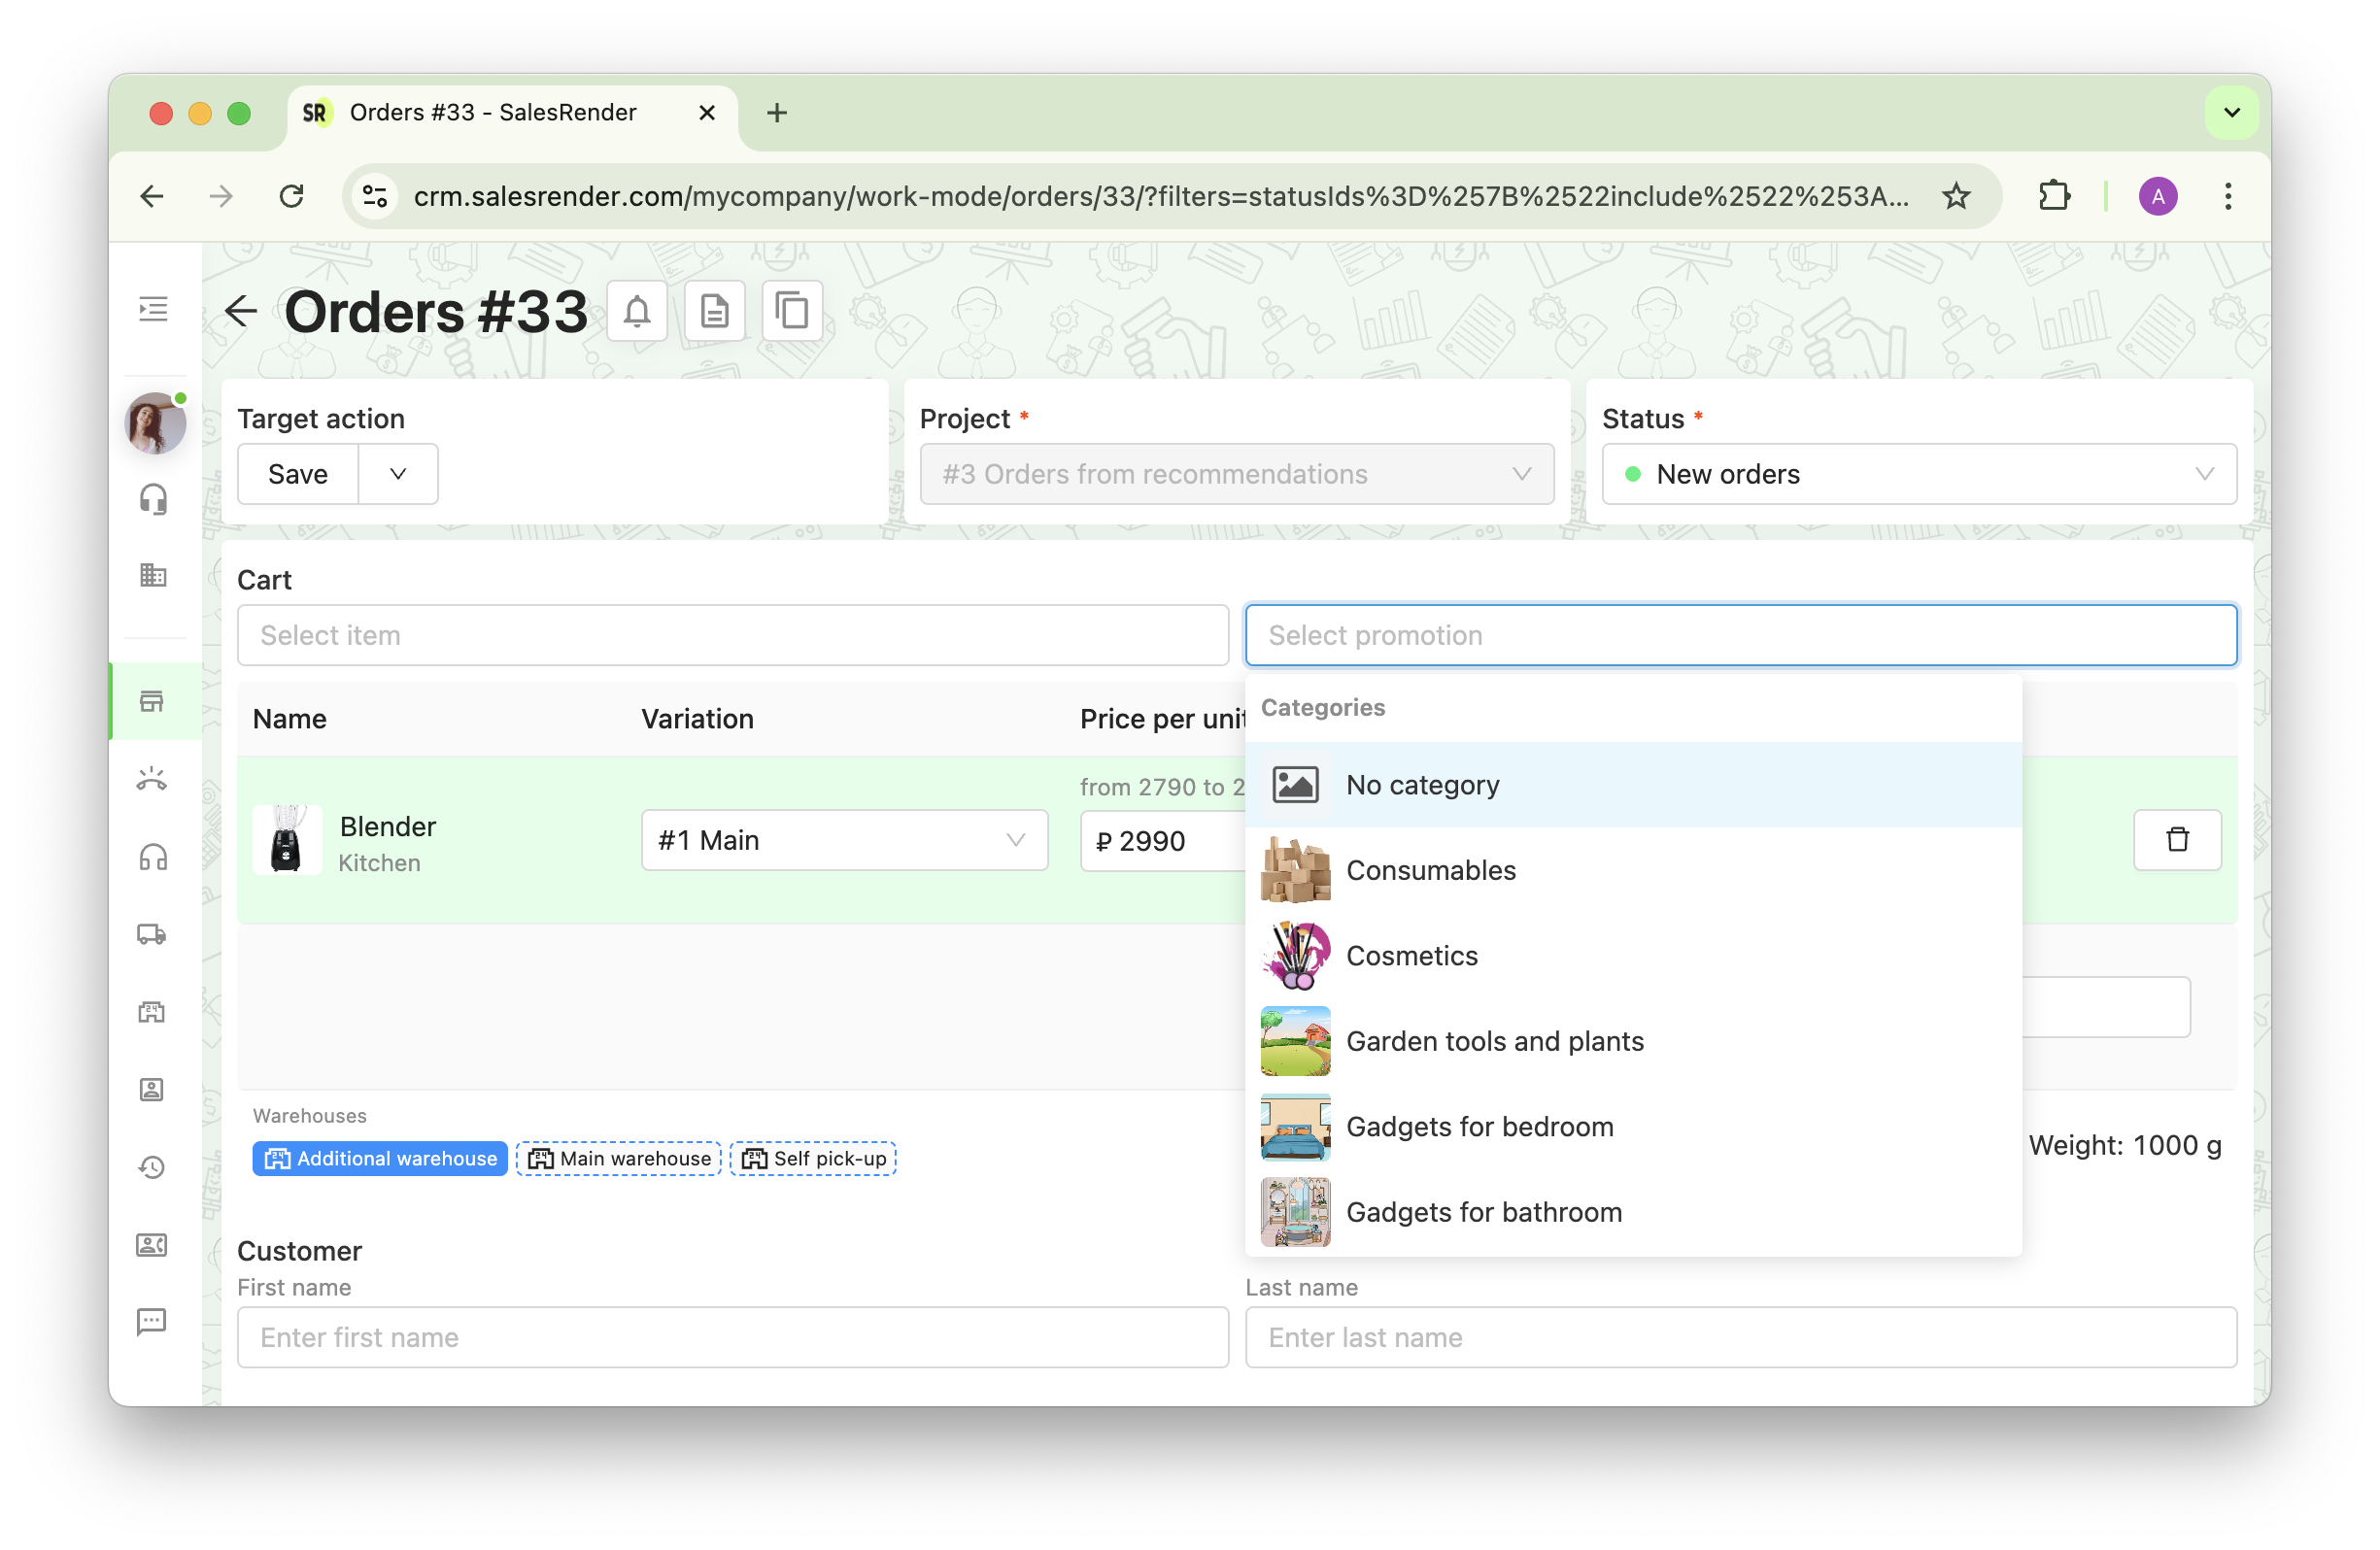Open the #1 Main variation dropdown
The width and height of the screenshot is (2380, 1550).
point(844,840)
